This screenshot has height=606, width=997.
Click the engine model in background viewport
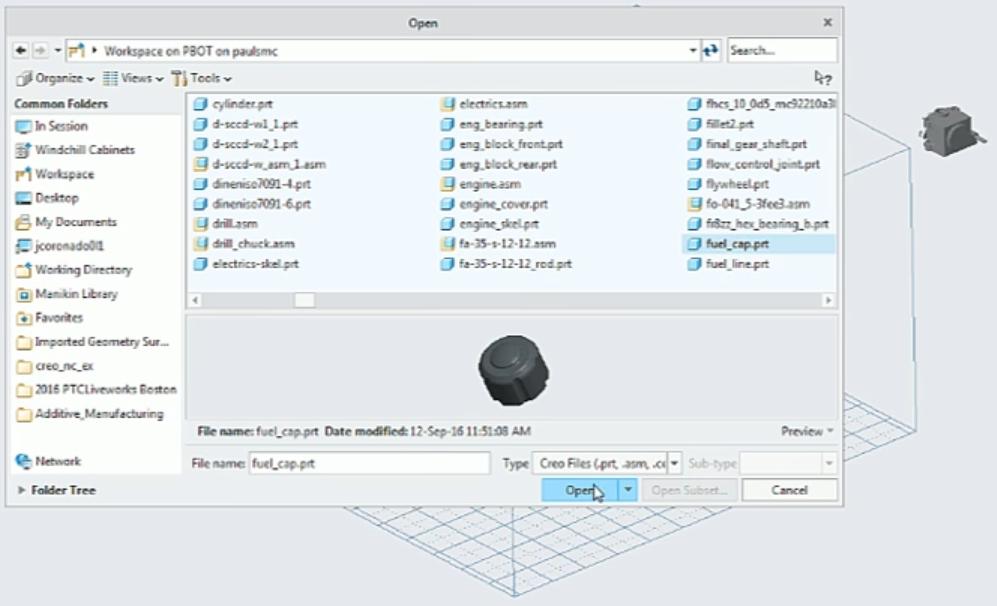pyautogui.click(x=951, y=132)
